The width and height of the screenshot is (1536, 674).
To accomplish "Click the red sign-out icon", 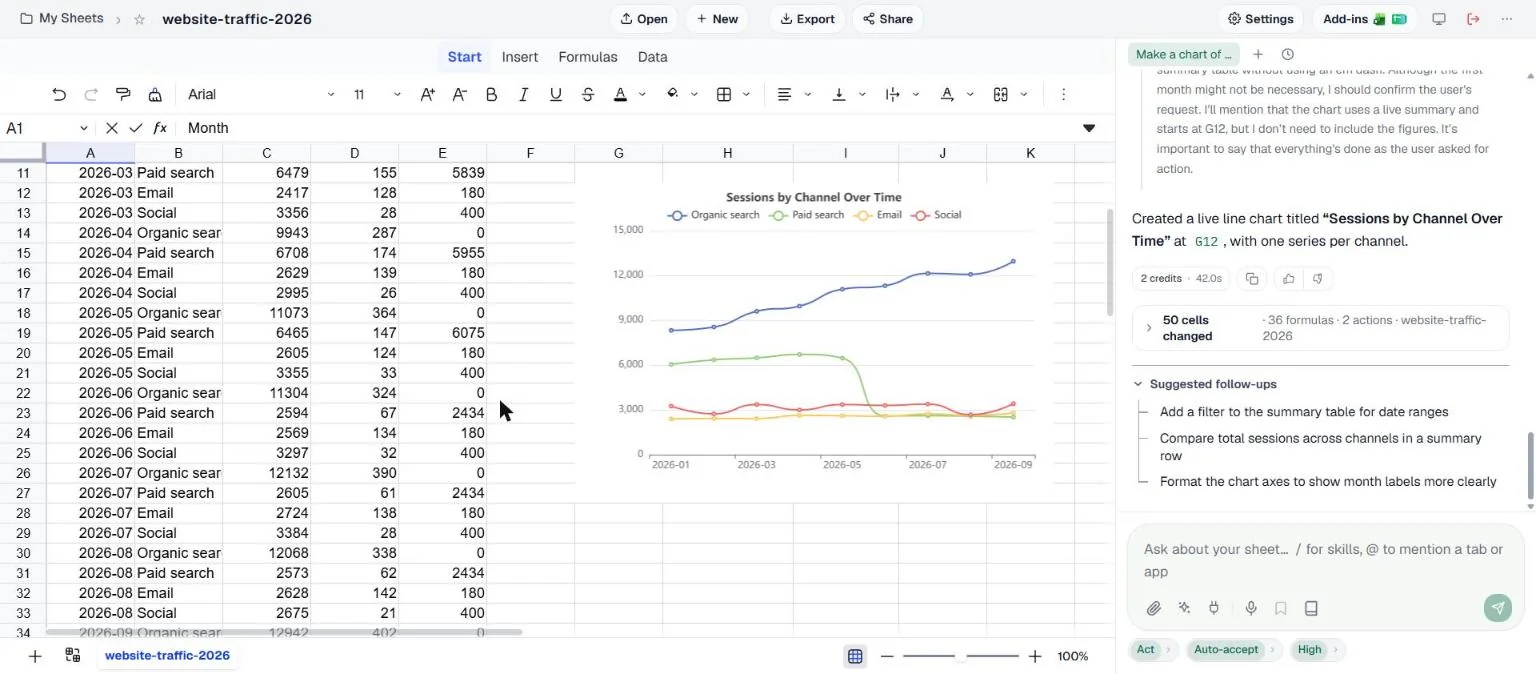I will tap(1473, 19).
